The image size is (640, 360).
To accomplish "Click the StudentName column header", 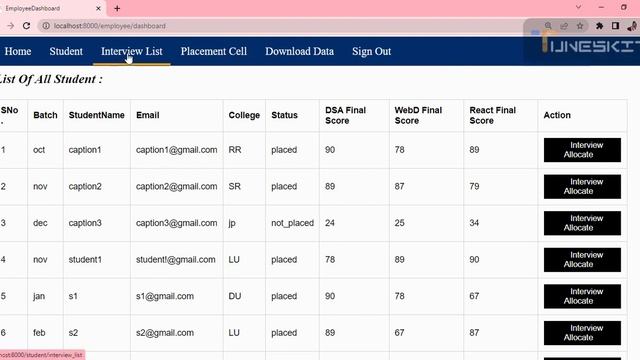I will pos(97,115).
